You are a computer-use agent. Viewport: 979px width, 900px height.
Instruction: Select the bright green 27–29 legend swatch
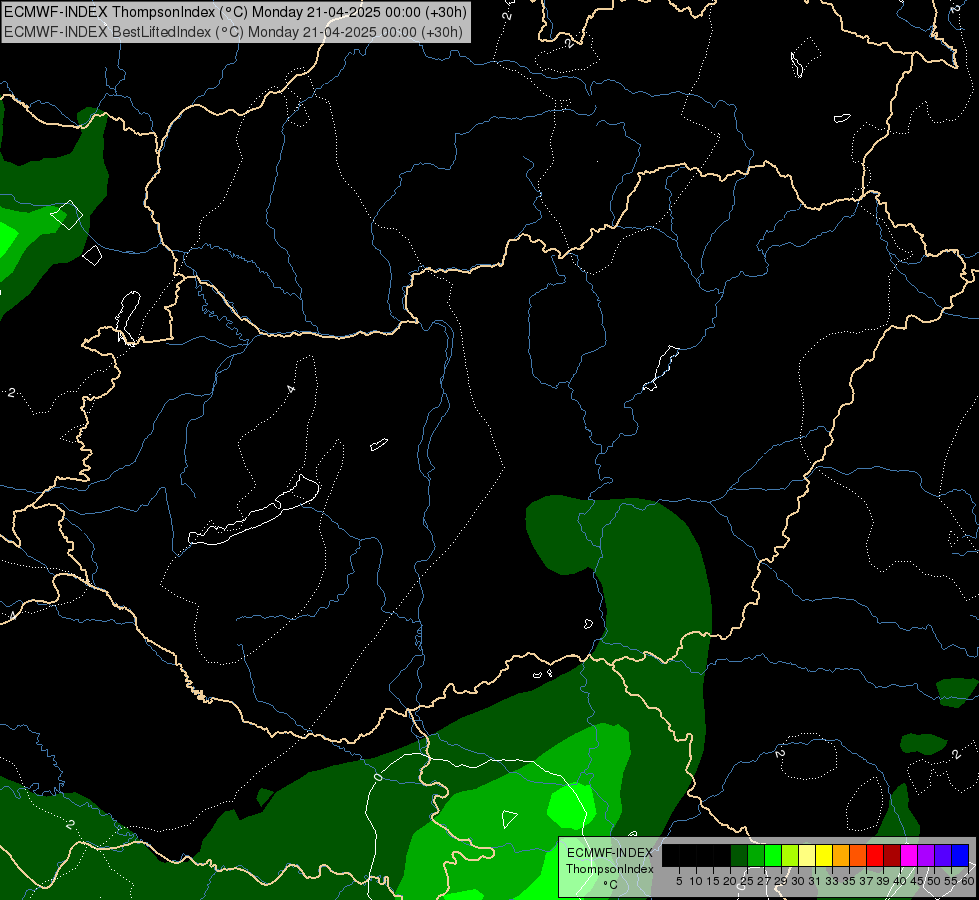coord(773,855)
